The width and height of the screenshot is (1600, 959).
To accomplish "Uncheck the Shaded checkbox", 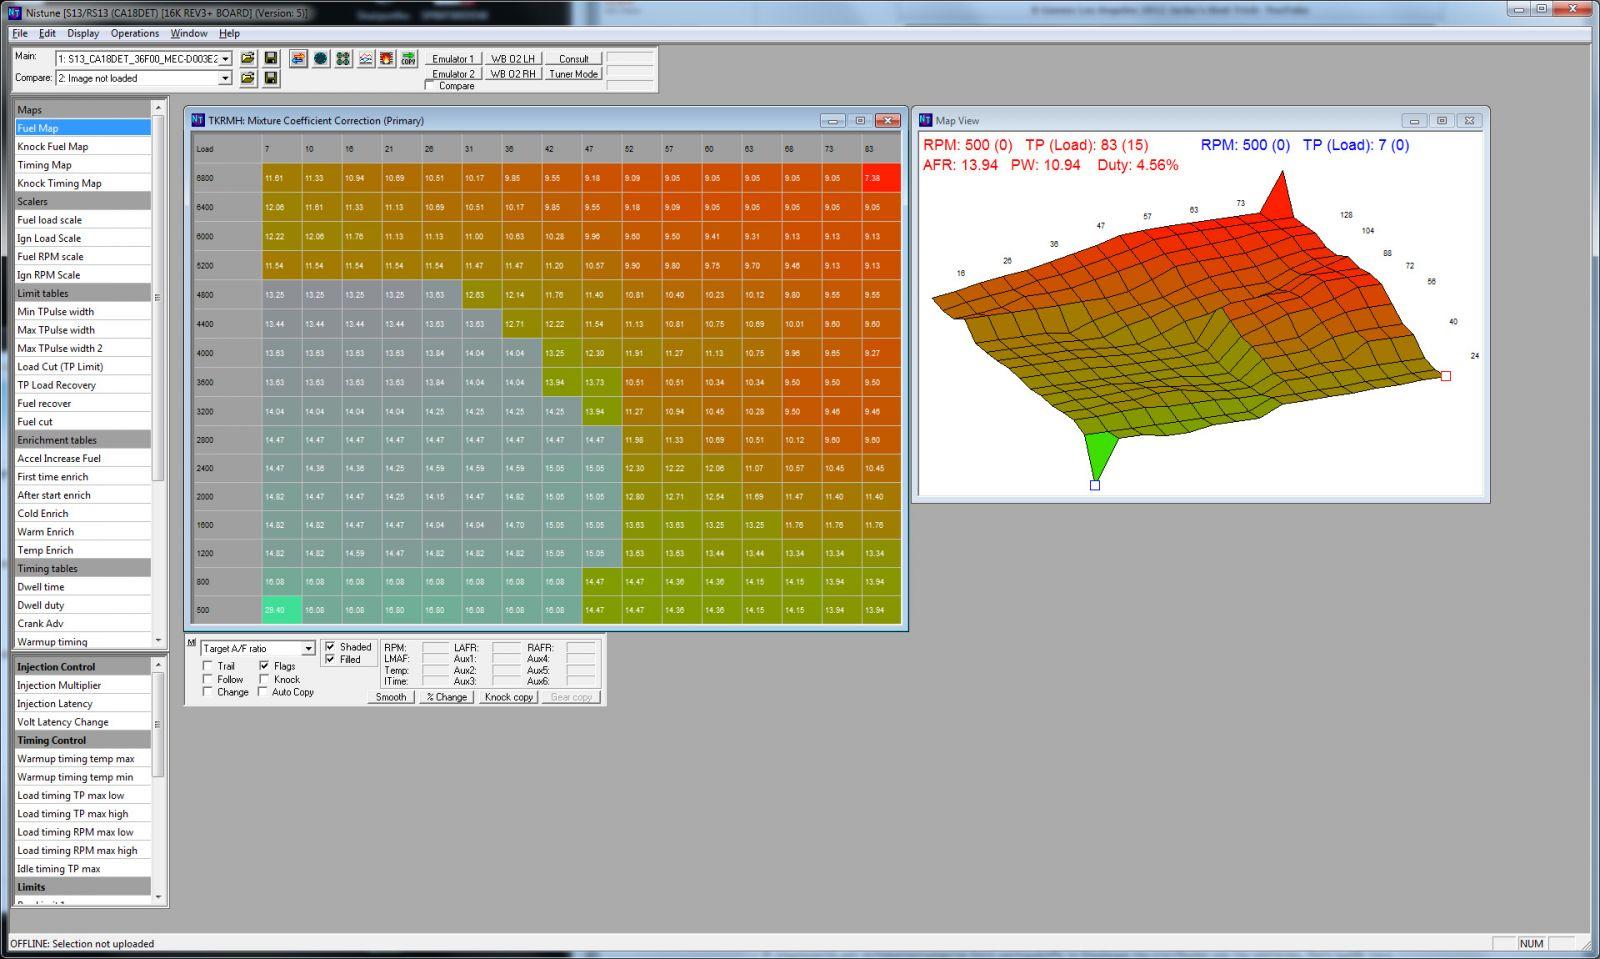I will [330, 647].
